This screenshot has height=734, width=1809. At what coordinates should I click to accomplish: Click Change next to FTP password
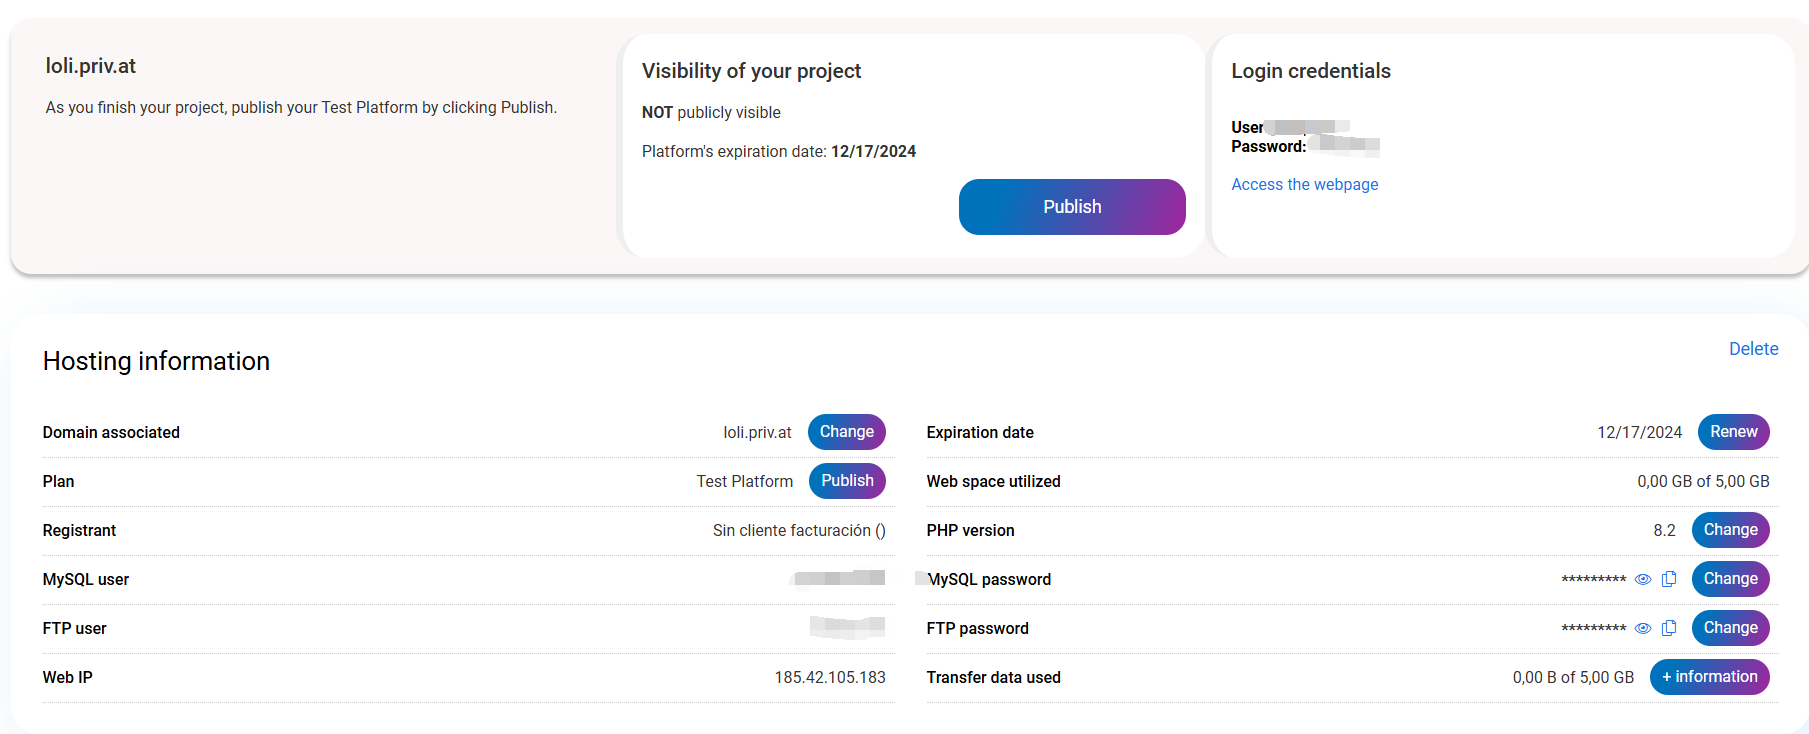(x=1730, y=628)
